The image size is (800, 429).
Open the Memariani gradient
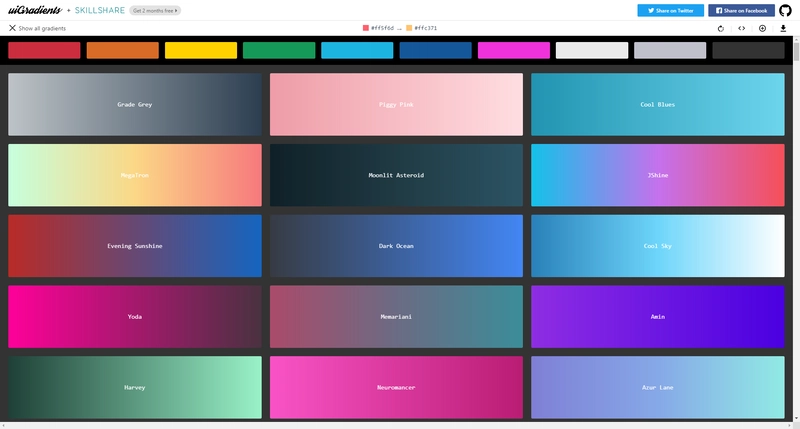pyautogui.click(x=396, y=316)
